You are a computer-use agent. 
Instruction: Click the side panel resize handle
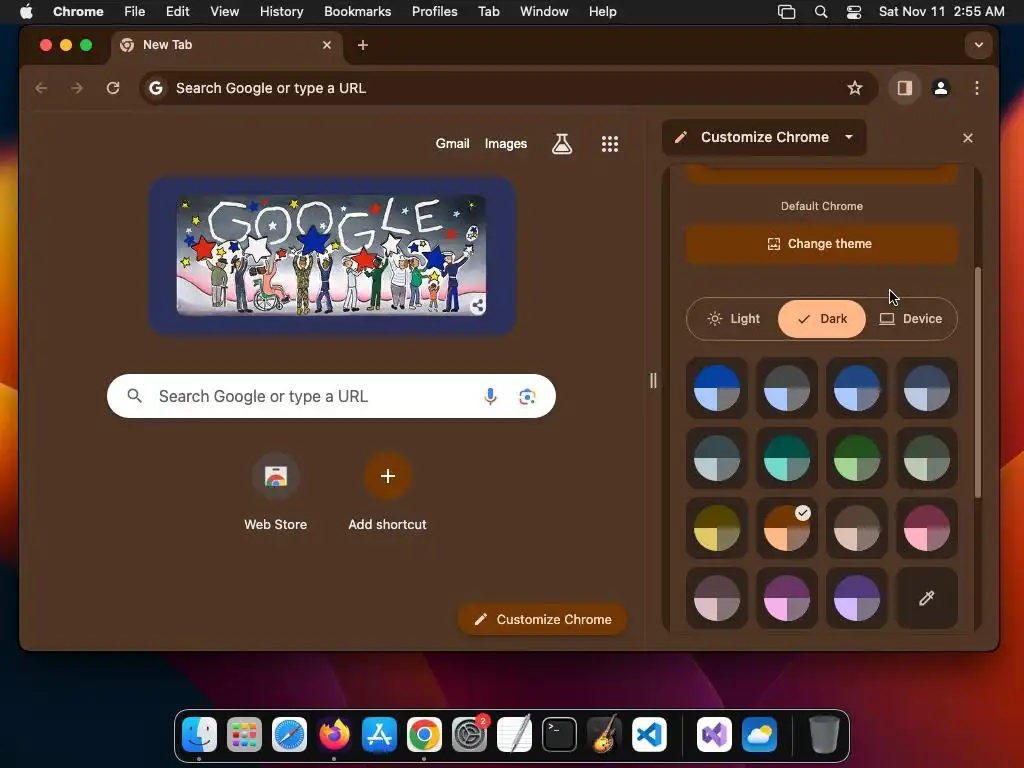653,380
